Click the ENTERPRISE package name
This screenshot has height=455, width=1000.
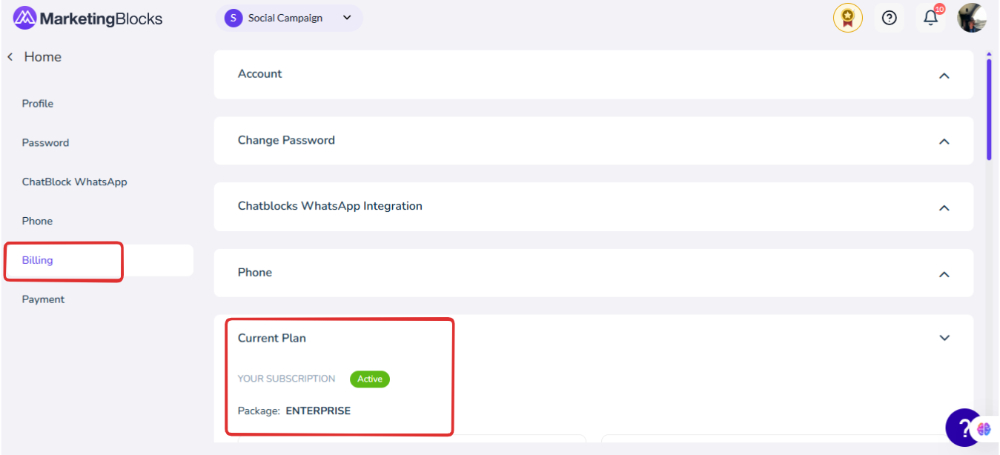[x=318, y=411]
